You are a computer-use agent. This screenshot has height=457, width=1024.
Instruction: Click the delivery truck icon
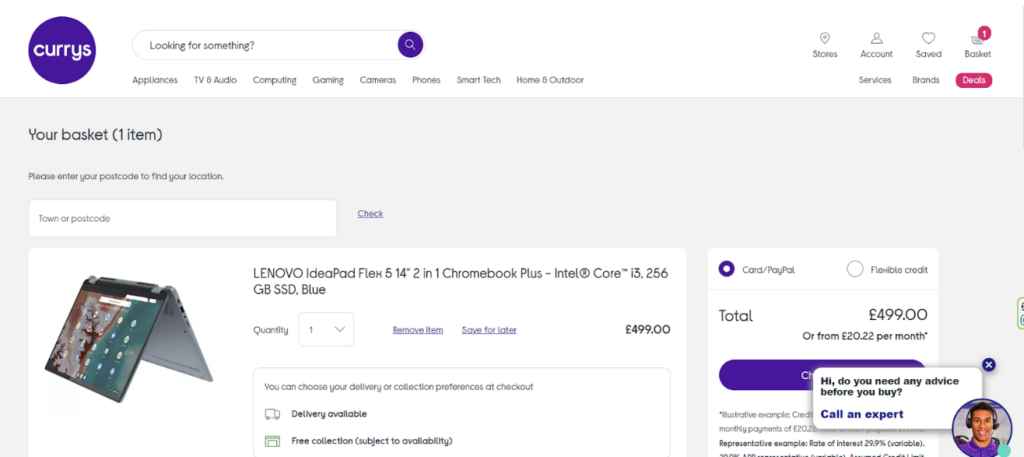[272, 414]
